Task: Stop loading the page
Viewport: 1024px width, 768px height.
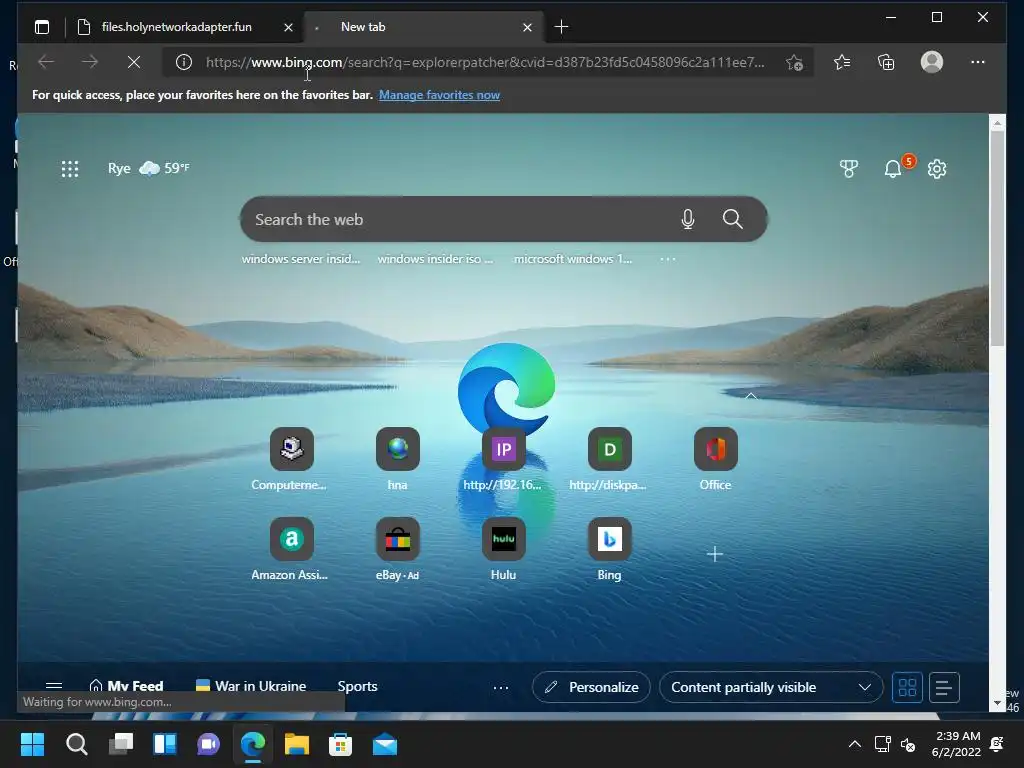Action: coord(134,62)
